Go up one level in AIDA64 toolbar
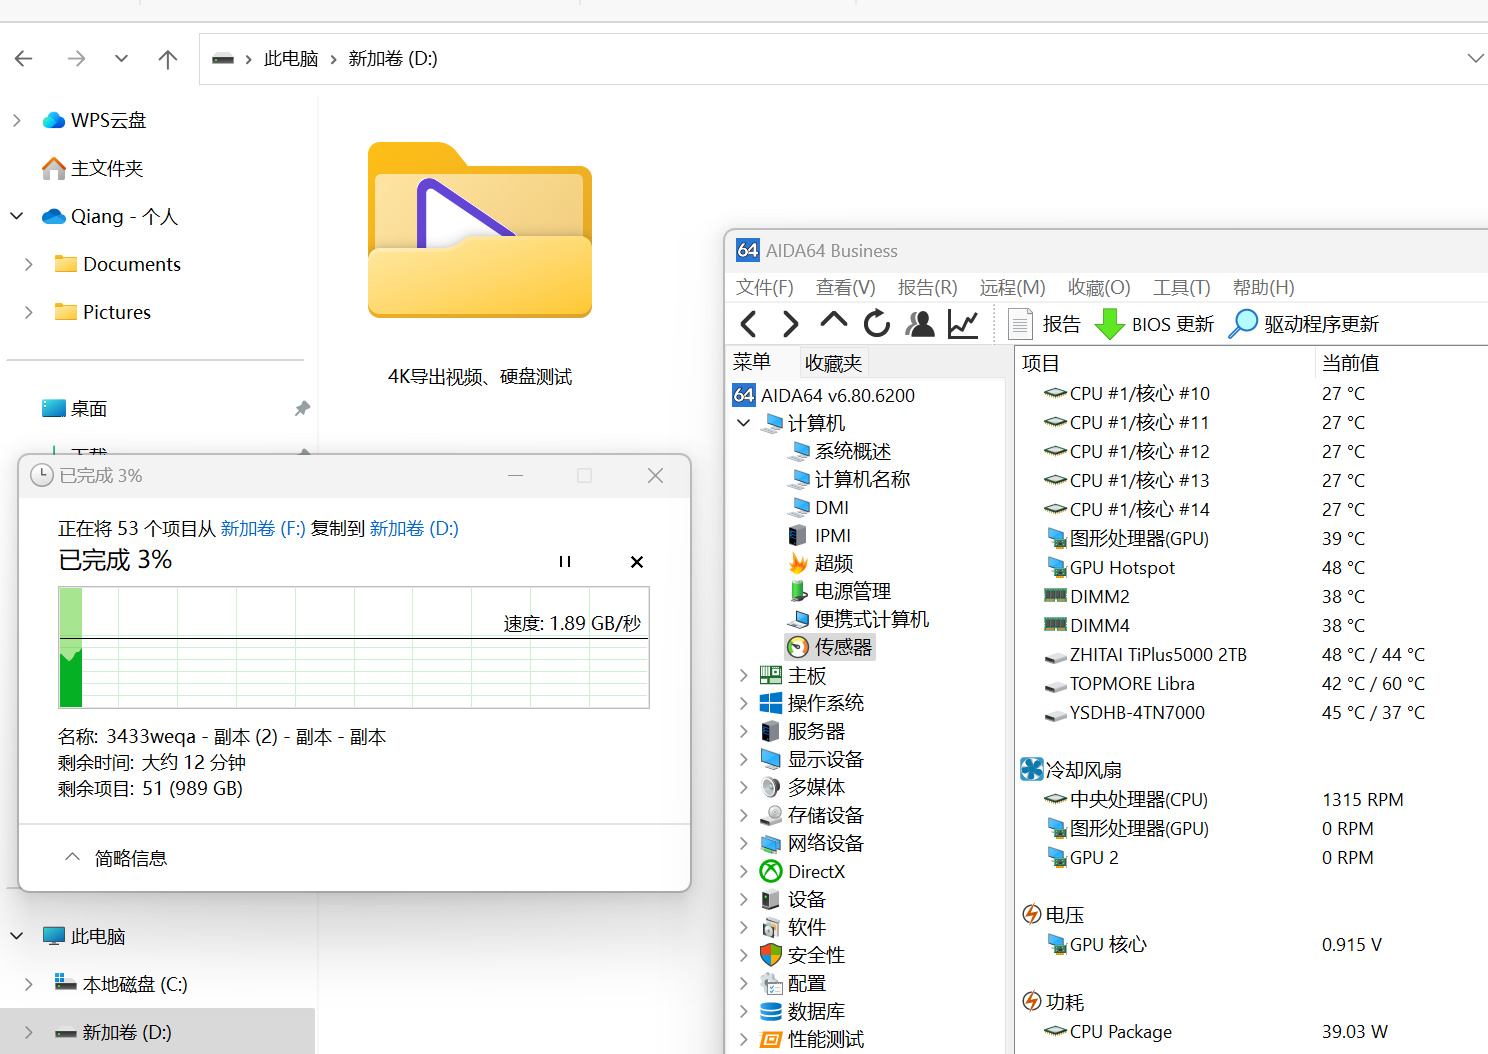Image resolution: width=1488 pixels, height=1054 pixels. (x=833, y=321)
